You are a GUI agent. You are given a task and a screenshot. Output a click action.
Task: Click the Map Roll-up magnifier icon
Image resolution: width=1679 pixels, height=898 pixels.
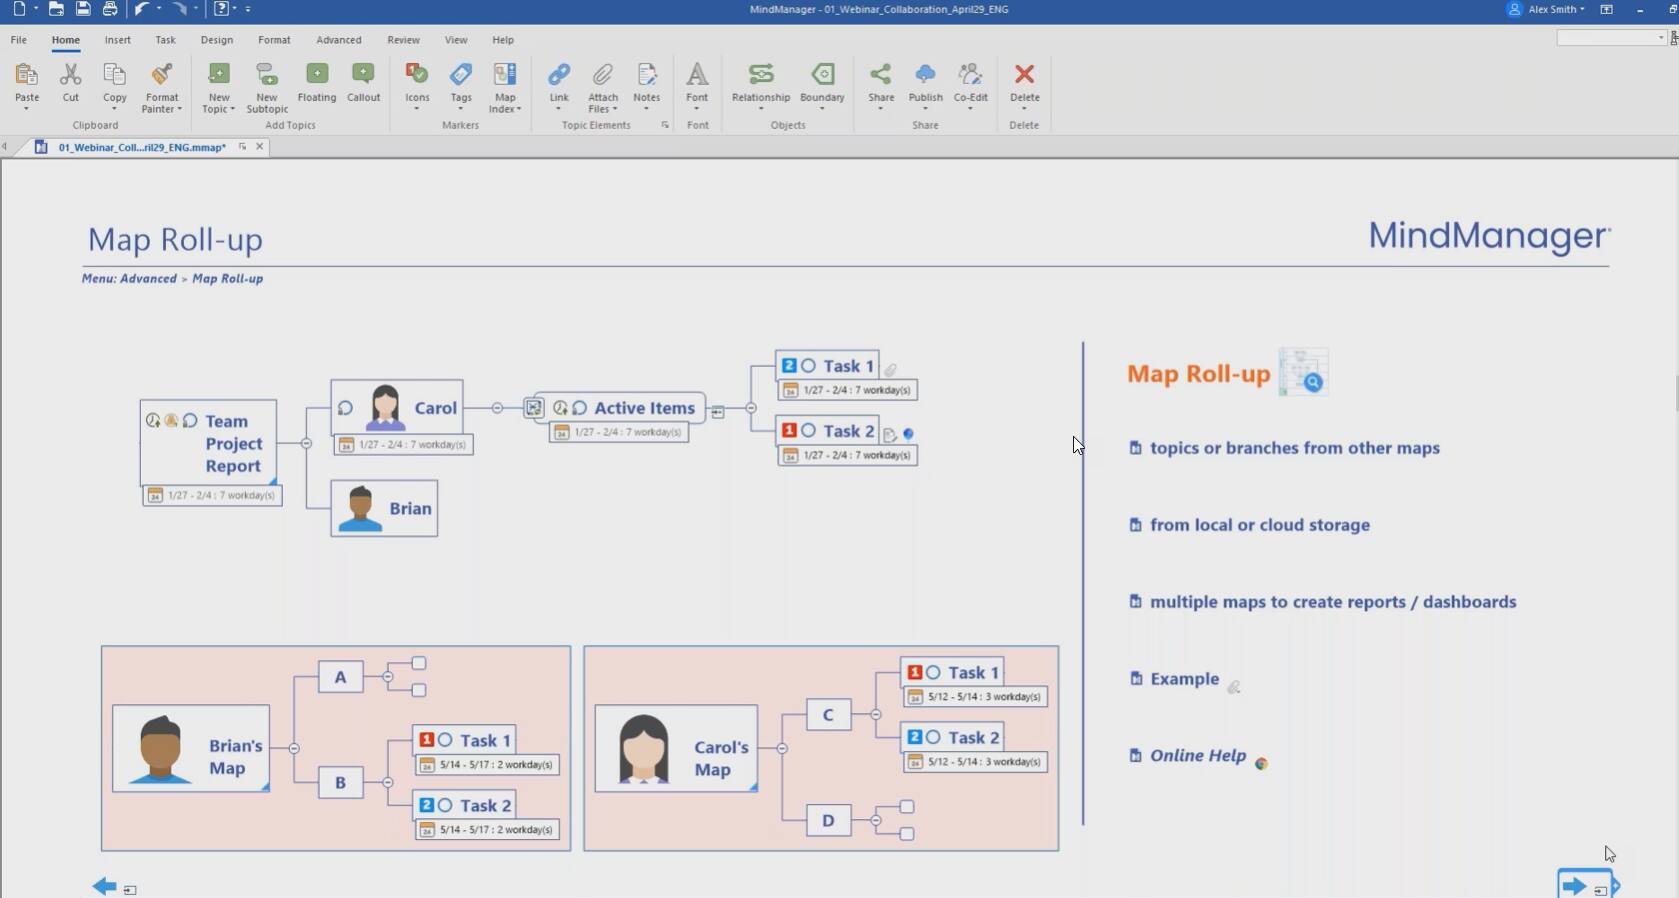point(1304,372)
